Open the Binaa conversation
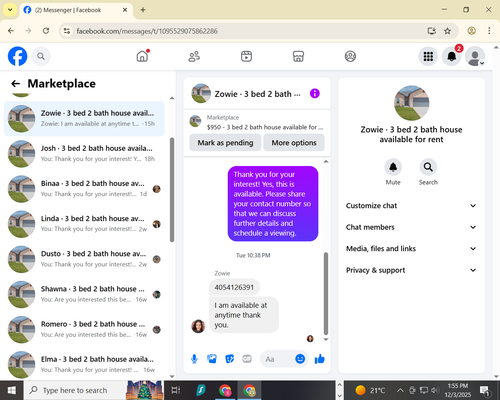 [84, 189]
